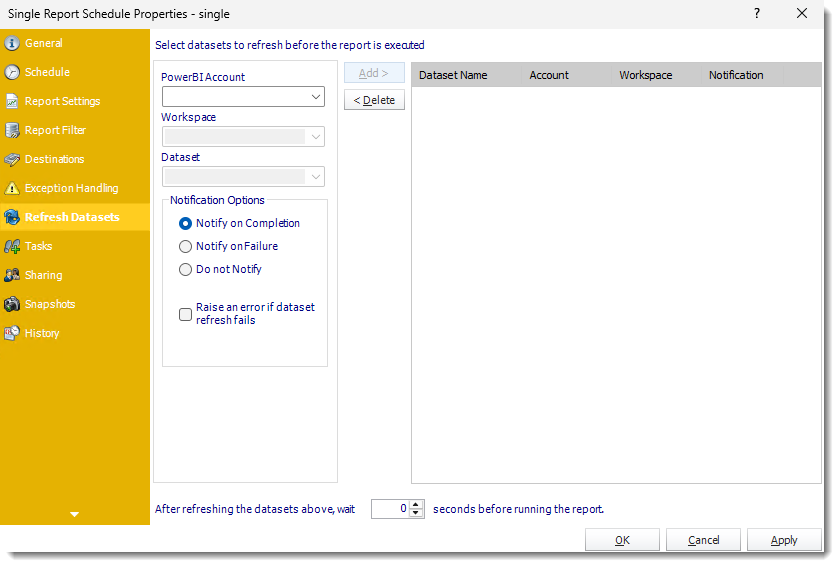Increase wait seconds with spinner up arrow
This screenshot has height=567, width=839.
tap(417, 504)
